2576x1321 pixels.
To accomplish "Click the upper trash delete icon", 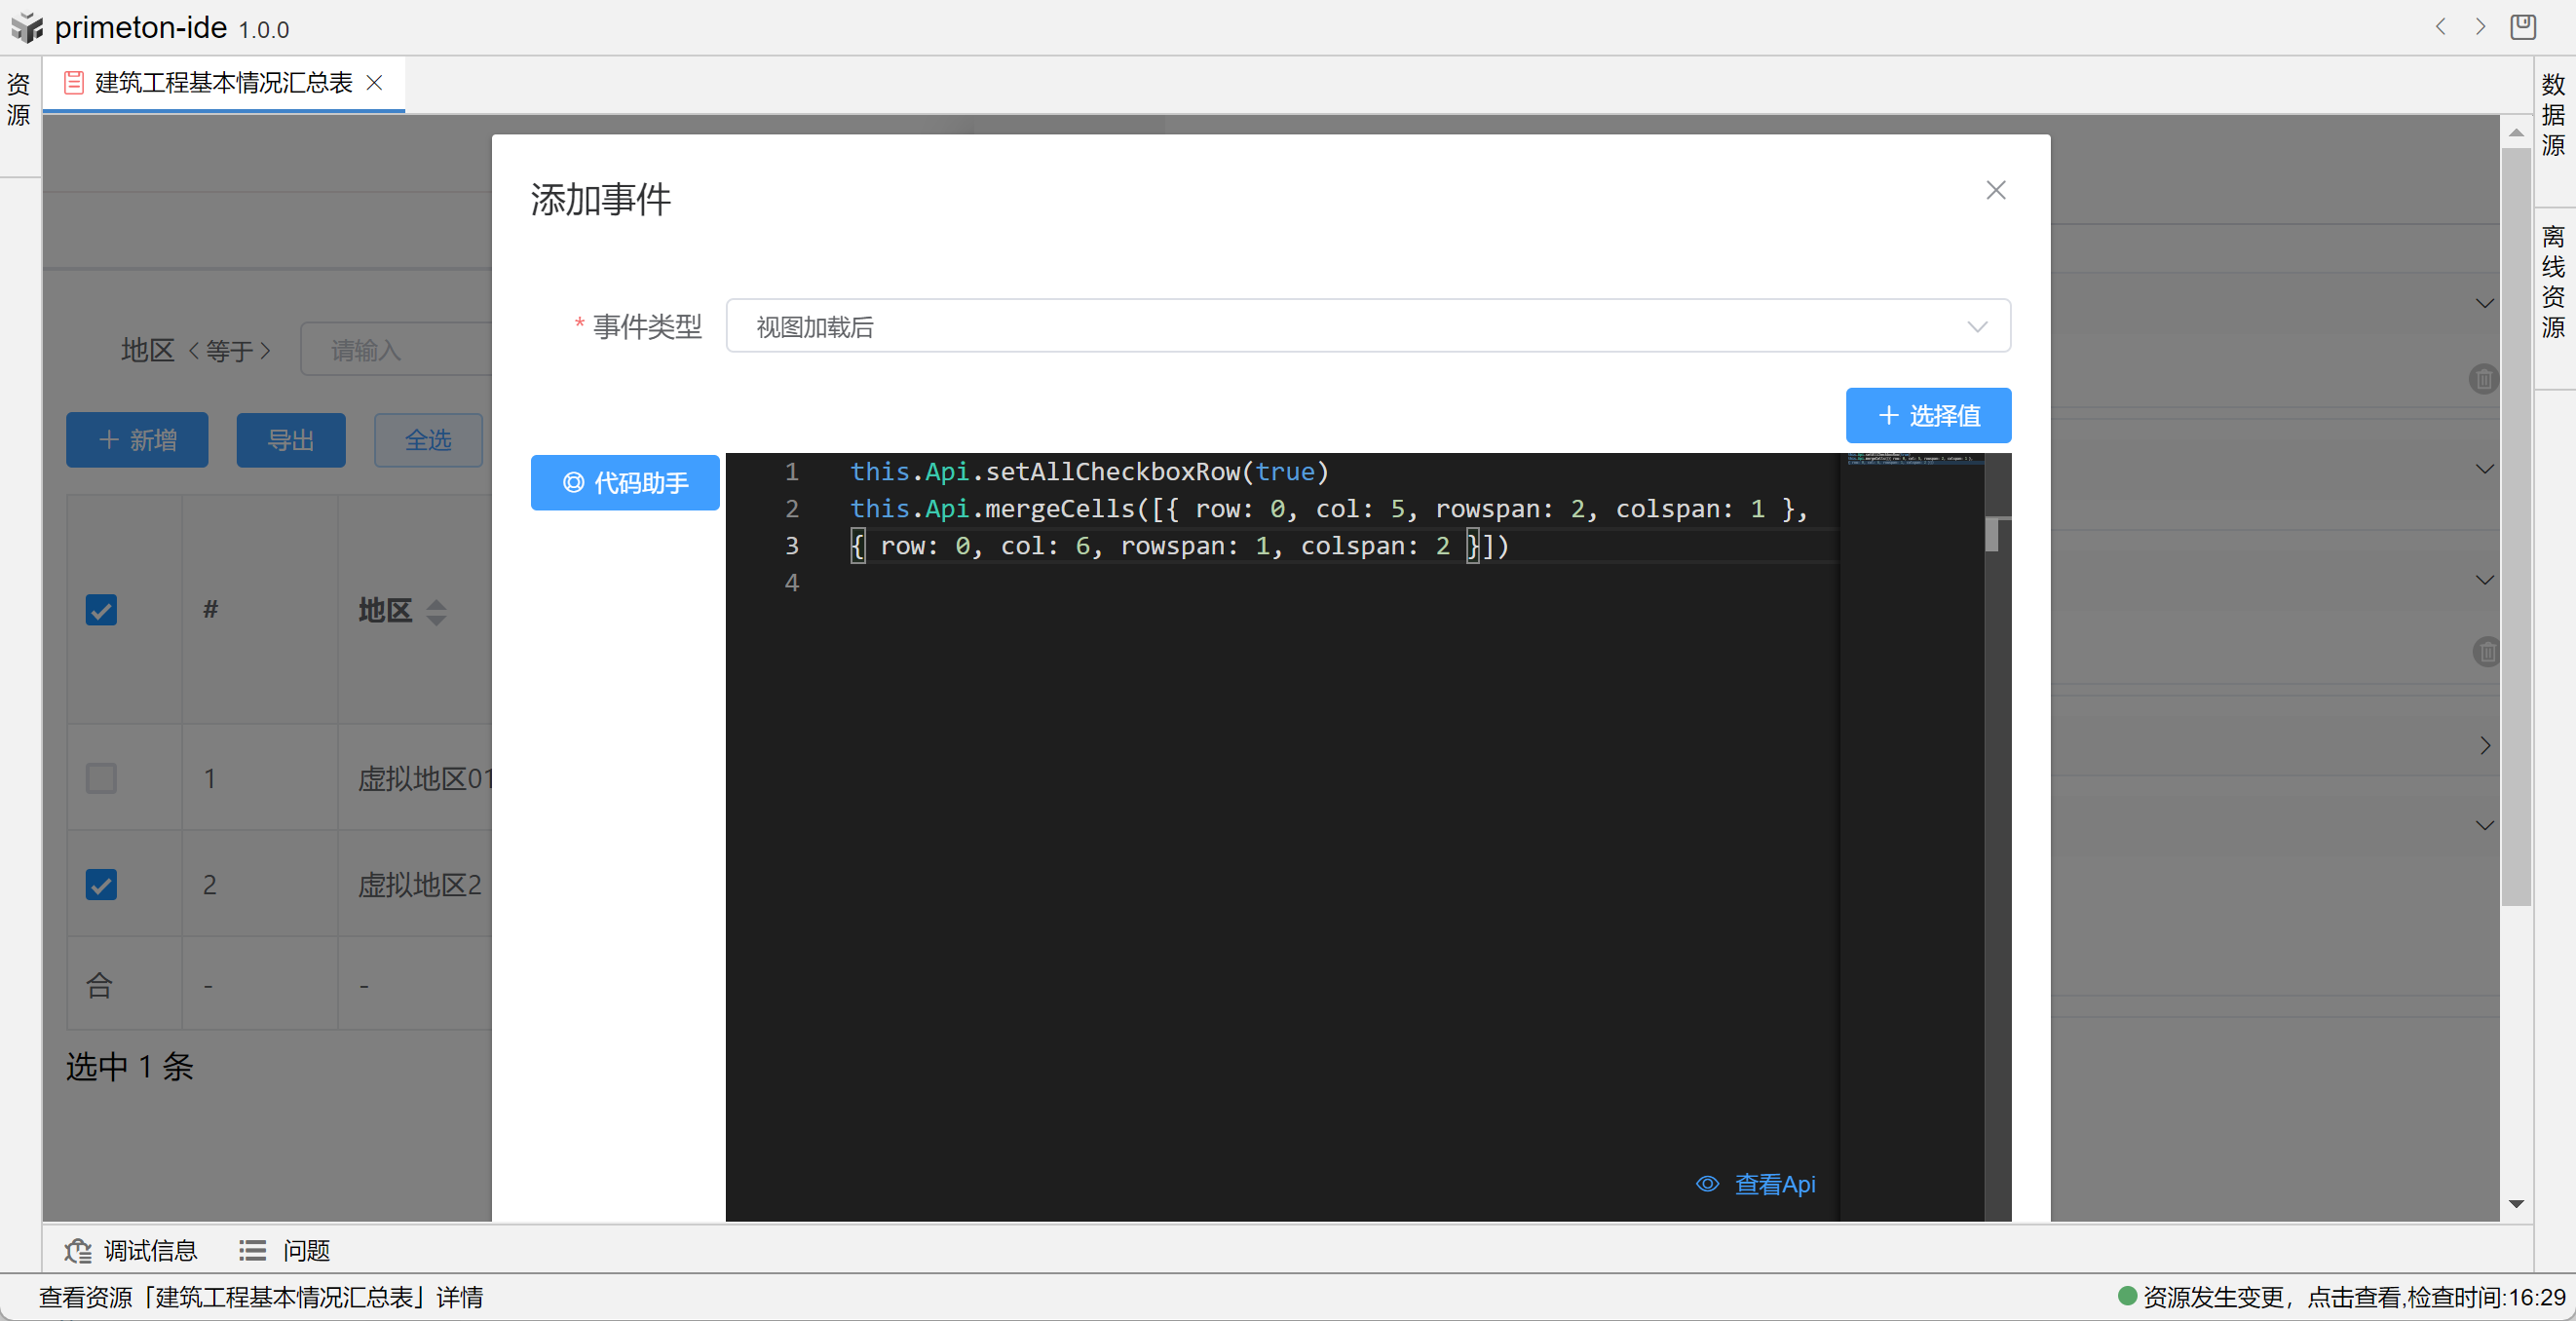I will click(x=2483, y=379).
